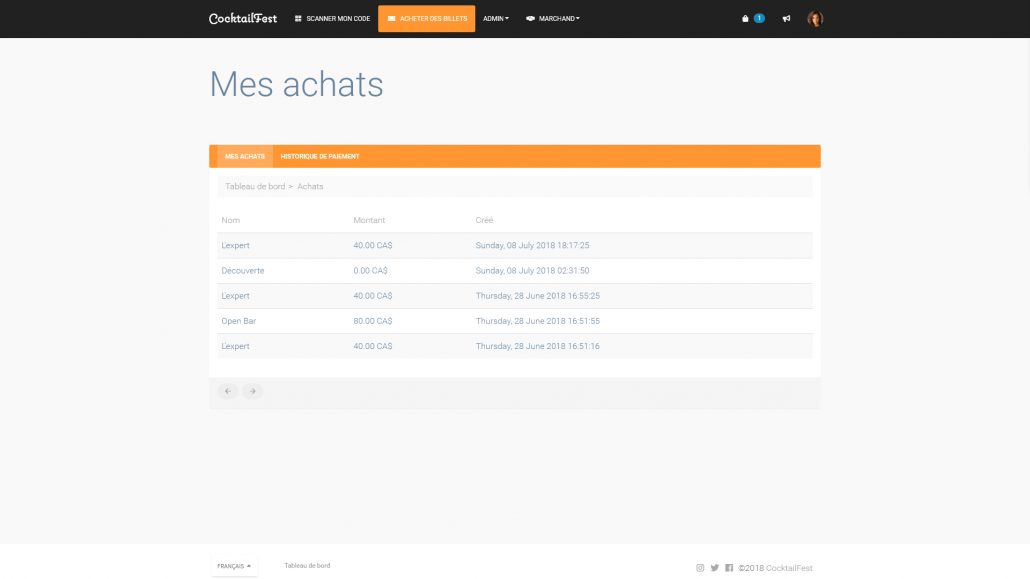1030x579 pixels.
Task: Open the shopping bag cart icon
Action: 745,18
